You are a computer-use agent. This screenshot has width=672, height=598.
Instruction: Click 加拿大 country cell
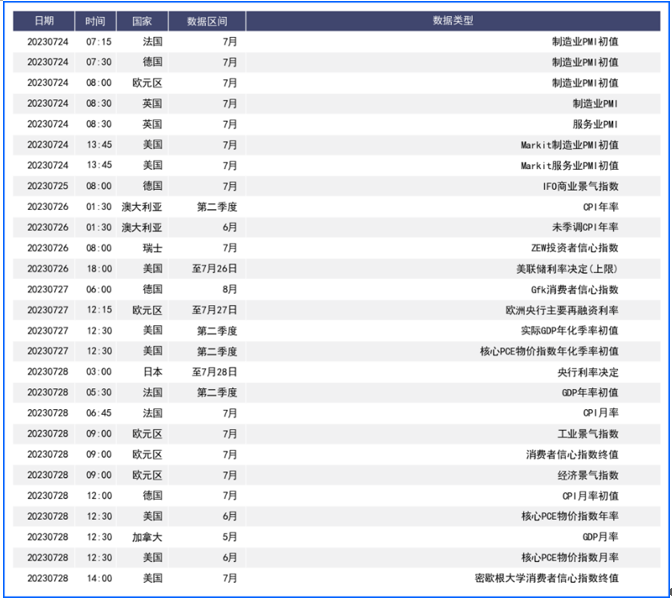click(147, 537)
